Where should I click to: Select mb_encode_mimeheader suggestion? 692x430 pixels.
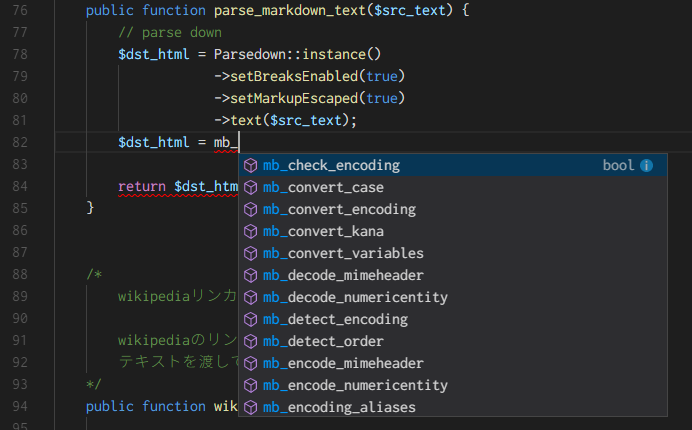tap(453, 363)
